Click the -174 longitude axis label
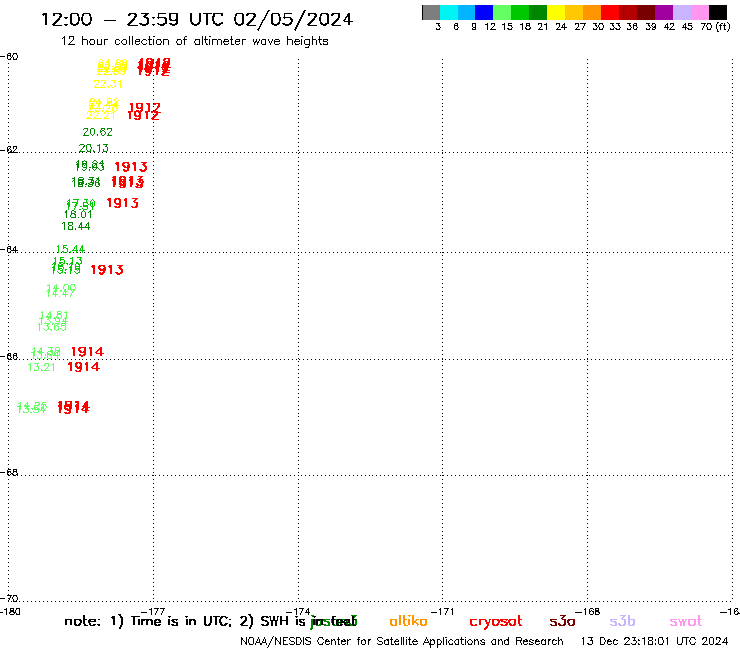740x650 pixels. pyautogui.click(x=298, y=612)
